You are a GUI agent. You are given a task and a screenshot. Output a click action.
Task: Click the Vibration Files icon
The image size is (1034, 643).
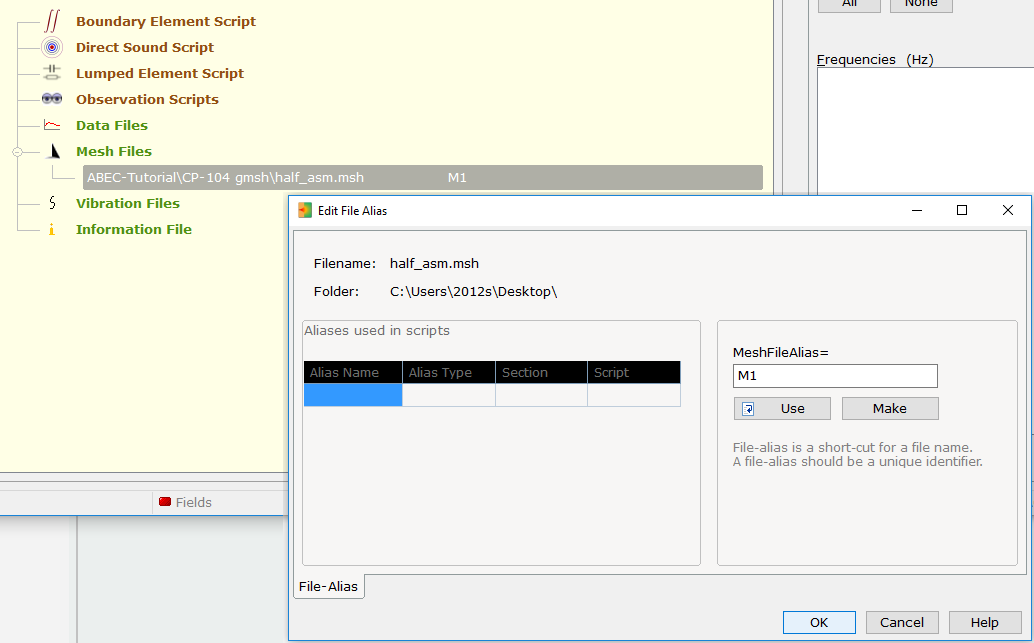click(x=52, y=203)
